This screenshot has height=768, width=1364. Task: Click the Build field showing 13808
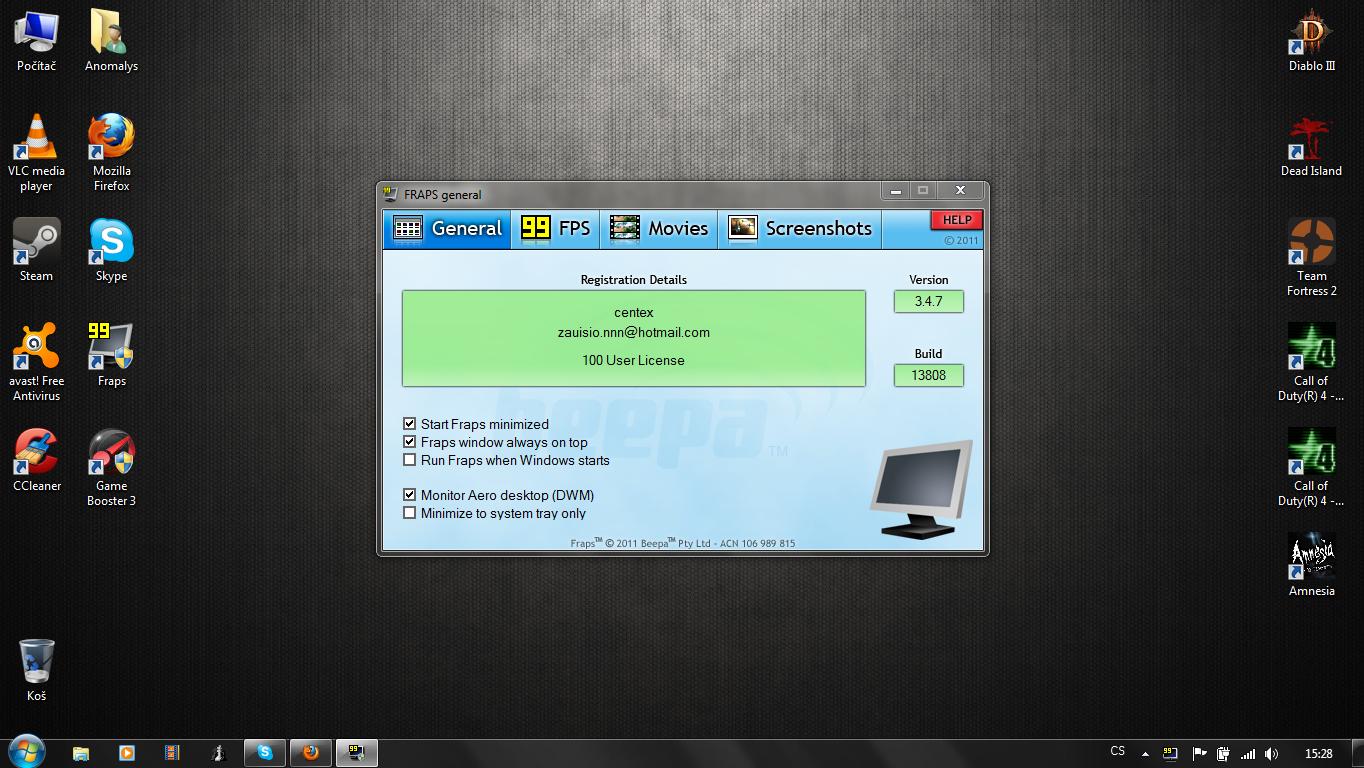pyautogui.click(x=929, y=375)
